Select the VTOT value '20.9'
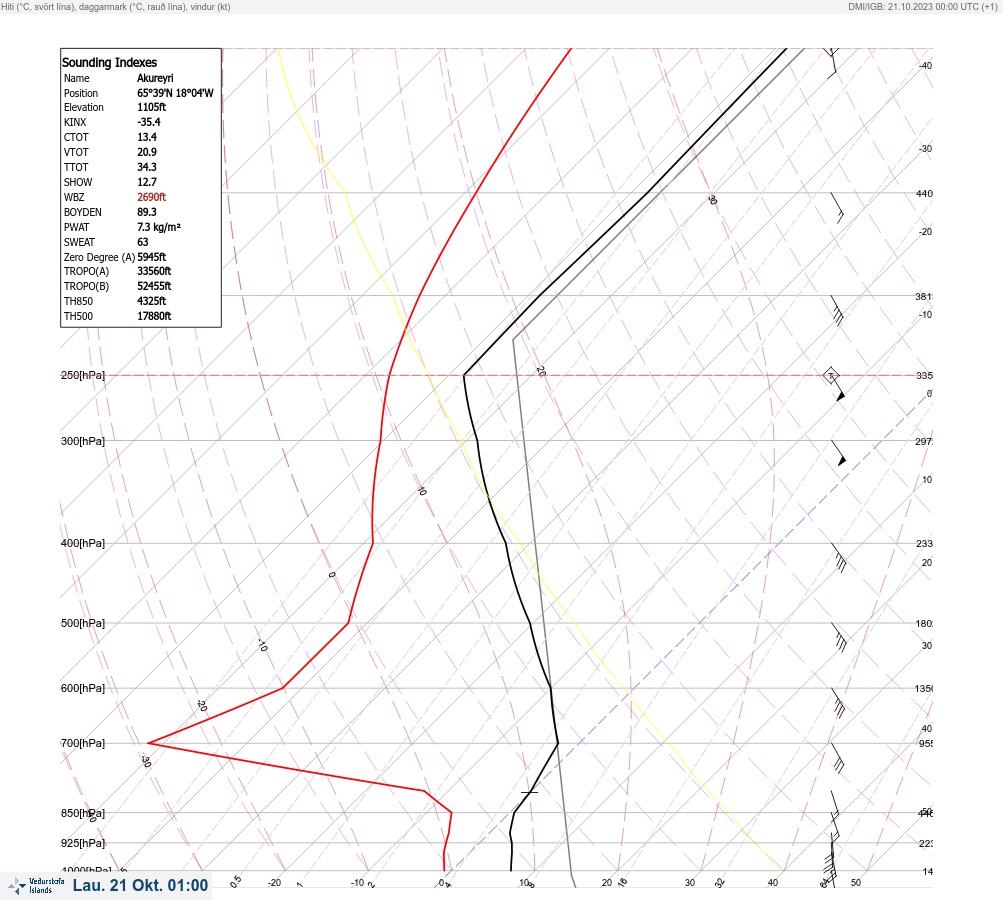The height and width of the screenshot is (900, 1003). click(x=146, y=152)
